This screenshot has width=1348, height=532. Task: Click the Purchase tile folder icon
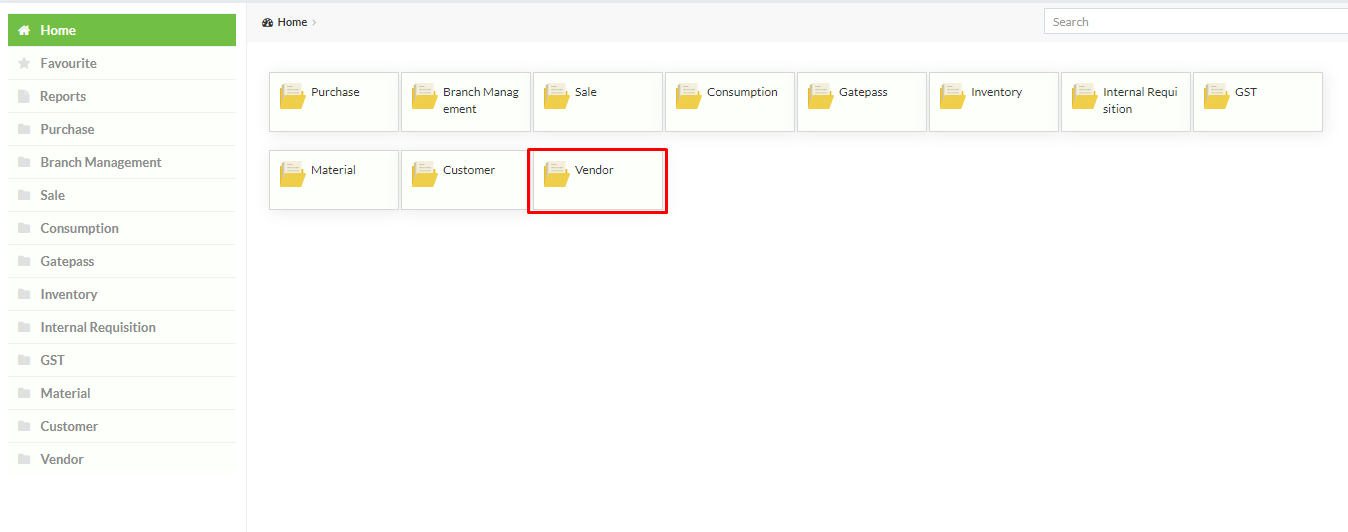point(292,96)
